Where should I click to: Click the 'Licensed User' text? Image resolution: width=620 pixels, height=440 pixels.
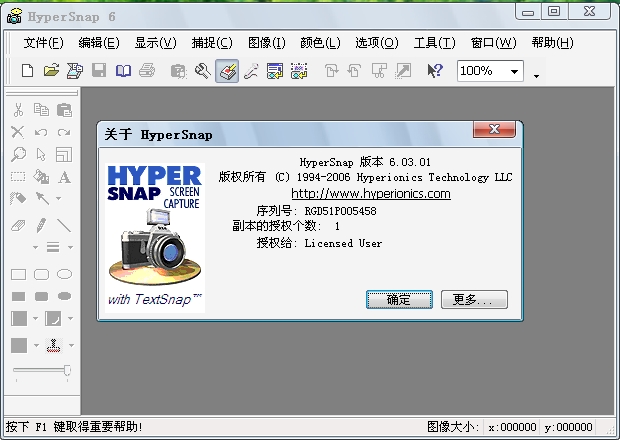[343, 243]
